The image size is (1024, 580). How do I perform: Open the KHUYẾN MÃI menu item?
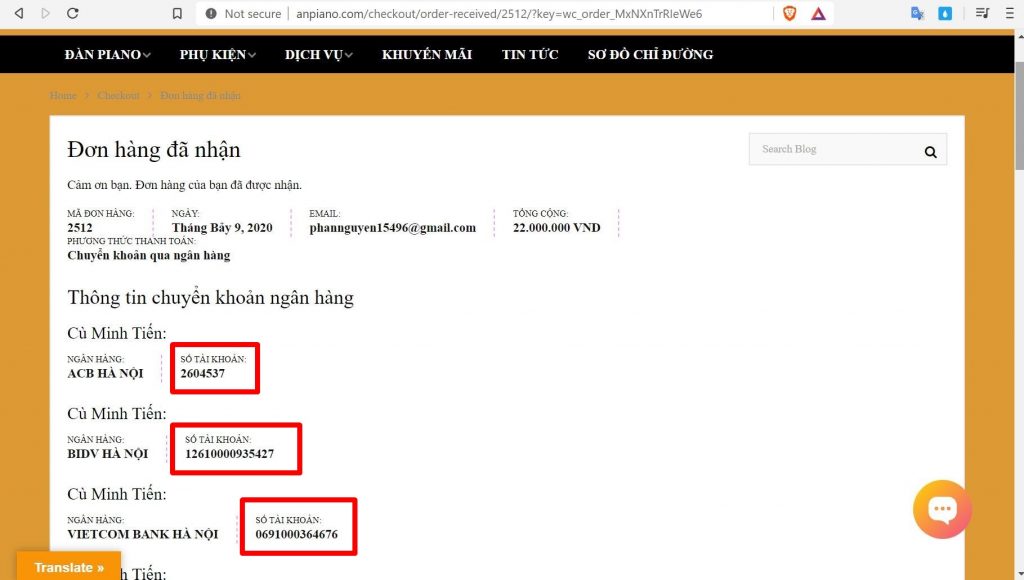coord(427,55)
